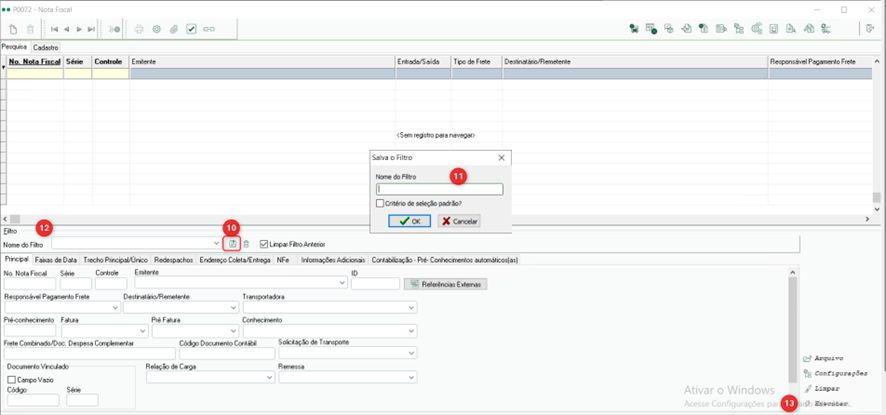This screenshot has width=886, height=415.
Task: Click the trash icon in the top toolbar
Action: pos(31,29)
